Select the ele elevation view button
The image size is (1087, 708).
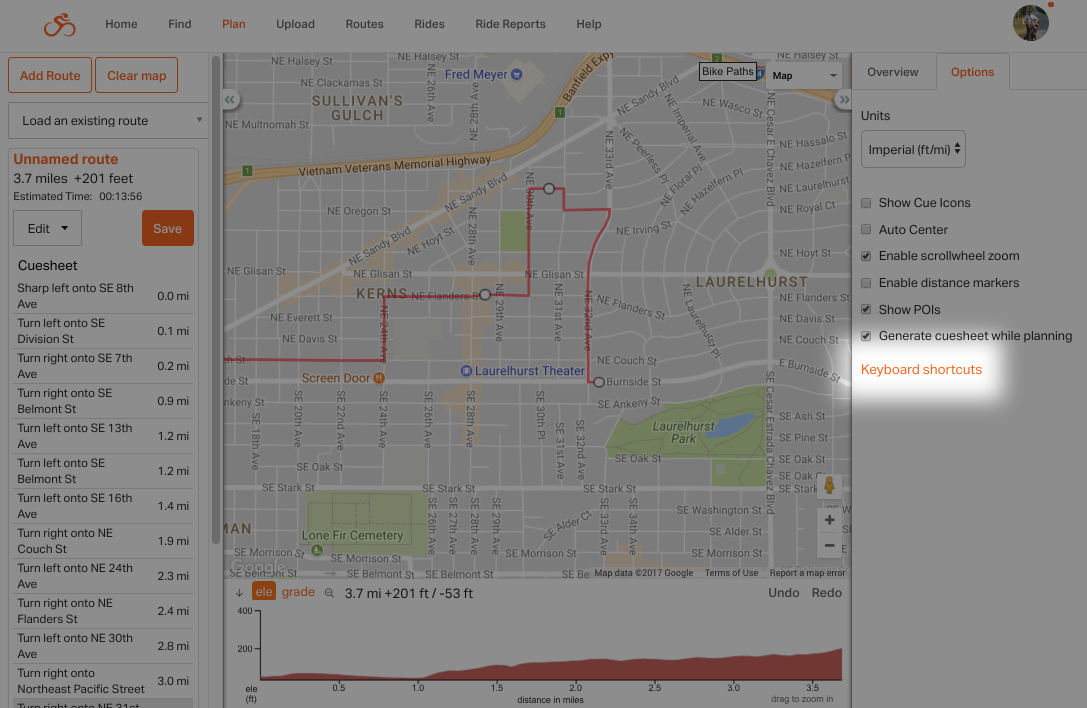[x=264, y=592]
